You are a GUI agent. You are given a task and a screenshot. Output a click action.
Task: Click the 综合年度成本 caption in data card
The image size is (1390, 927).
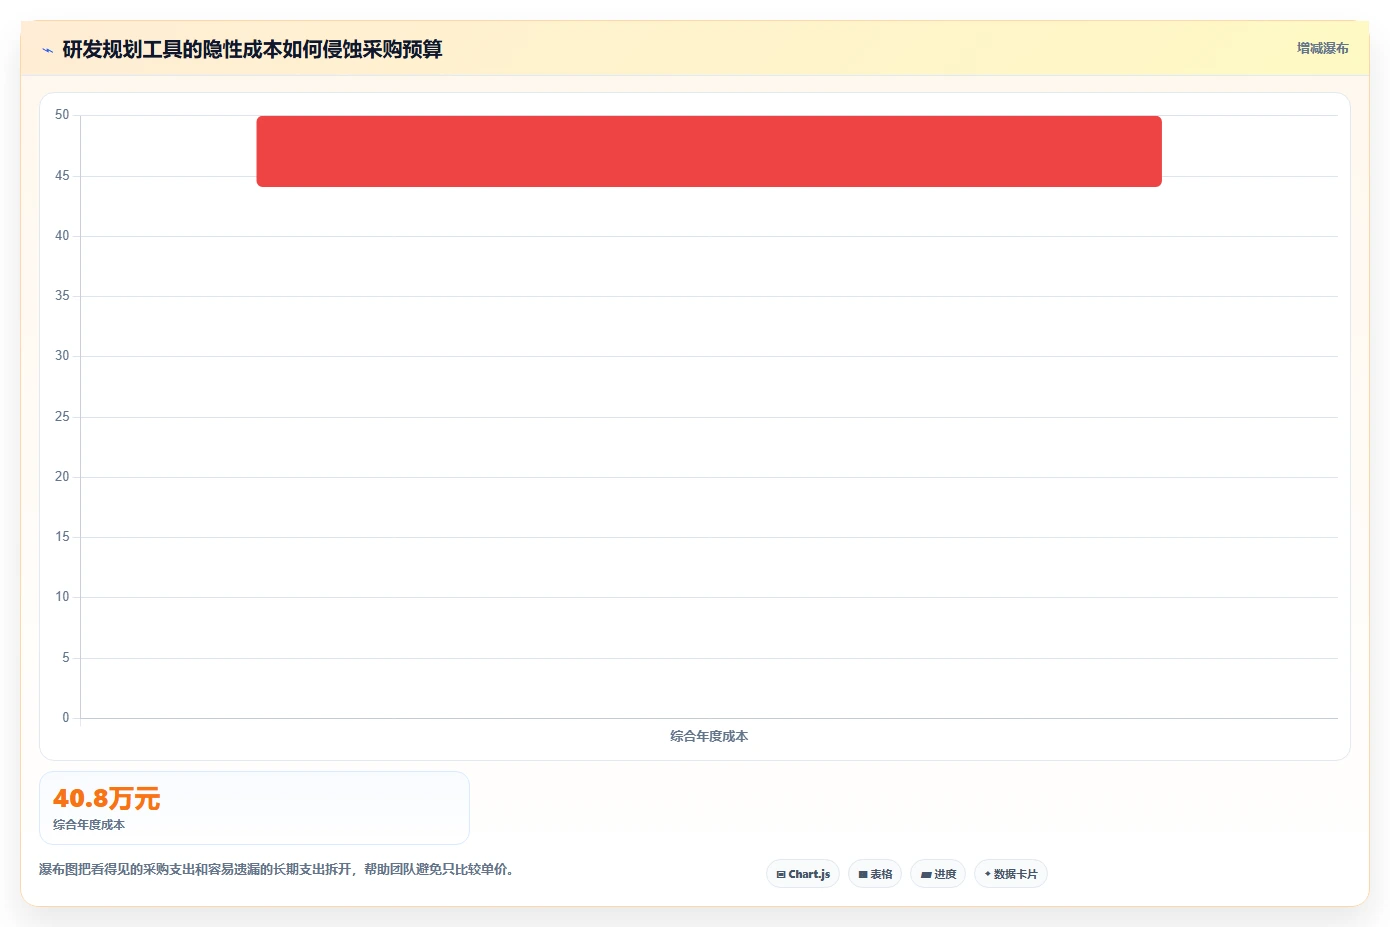click(89, 825)
